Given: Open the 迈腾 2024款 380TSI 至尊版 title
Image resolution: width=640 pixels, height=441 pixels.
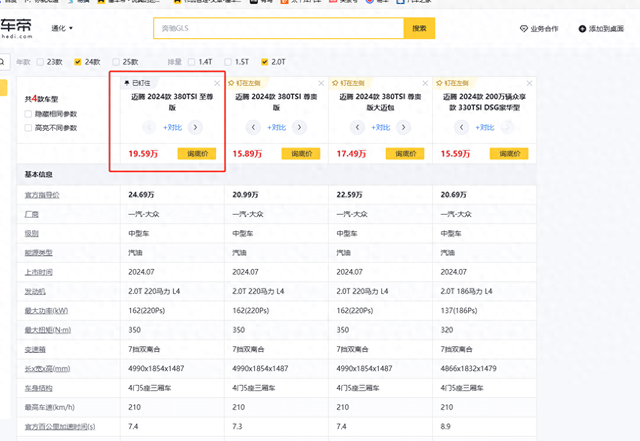Looking at the screenshot, I should click(172, 102).
